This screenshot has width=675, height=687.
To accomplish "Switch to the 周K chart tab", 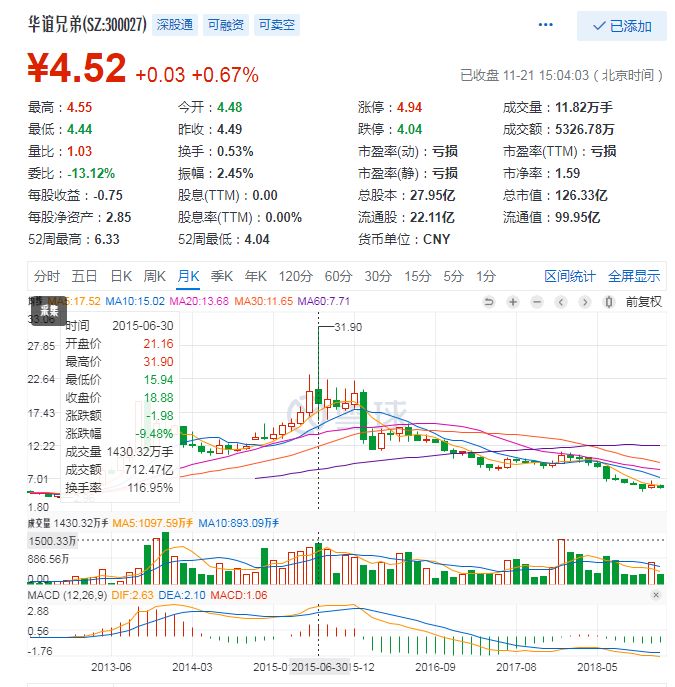I will (x=154, y=276).
